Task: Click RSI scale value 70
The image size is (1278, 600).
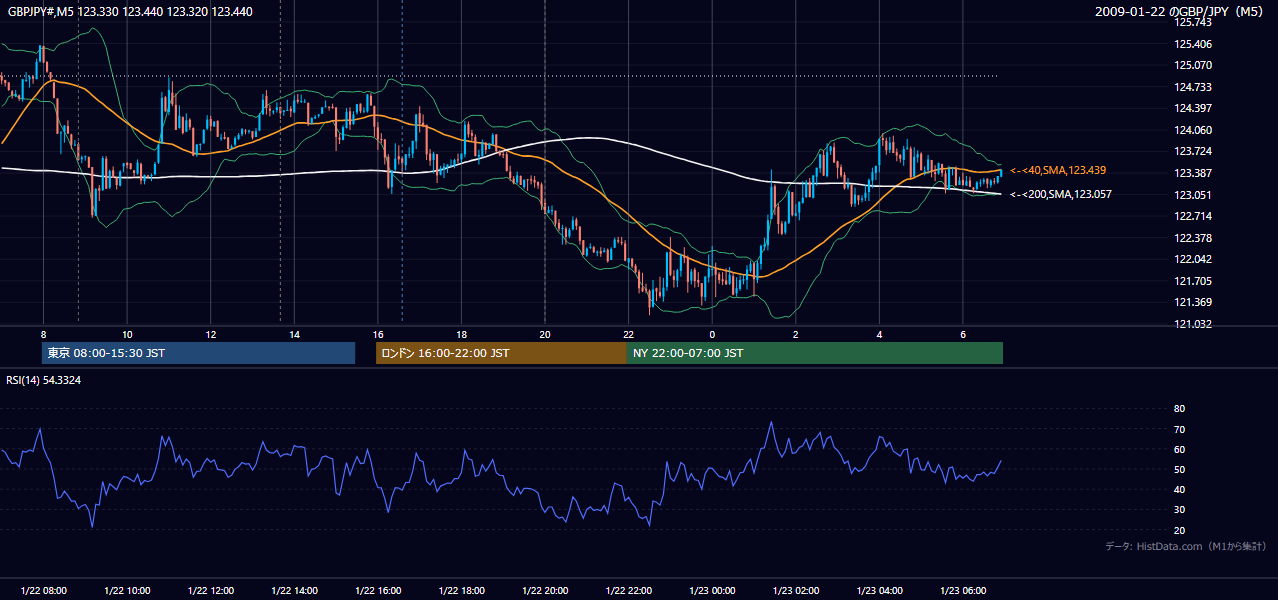Action: click(x=1179, y=429)
